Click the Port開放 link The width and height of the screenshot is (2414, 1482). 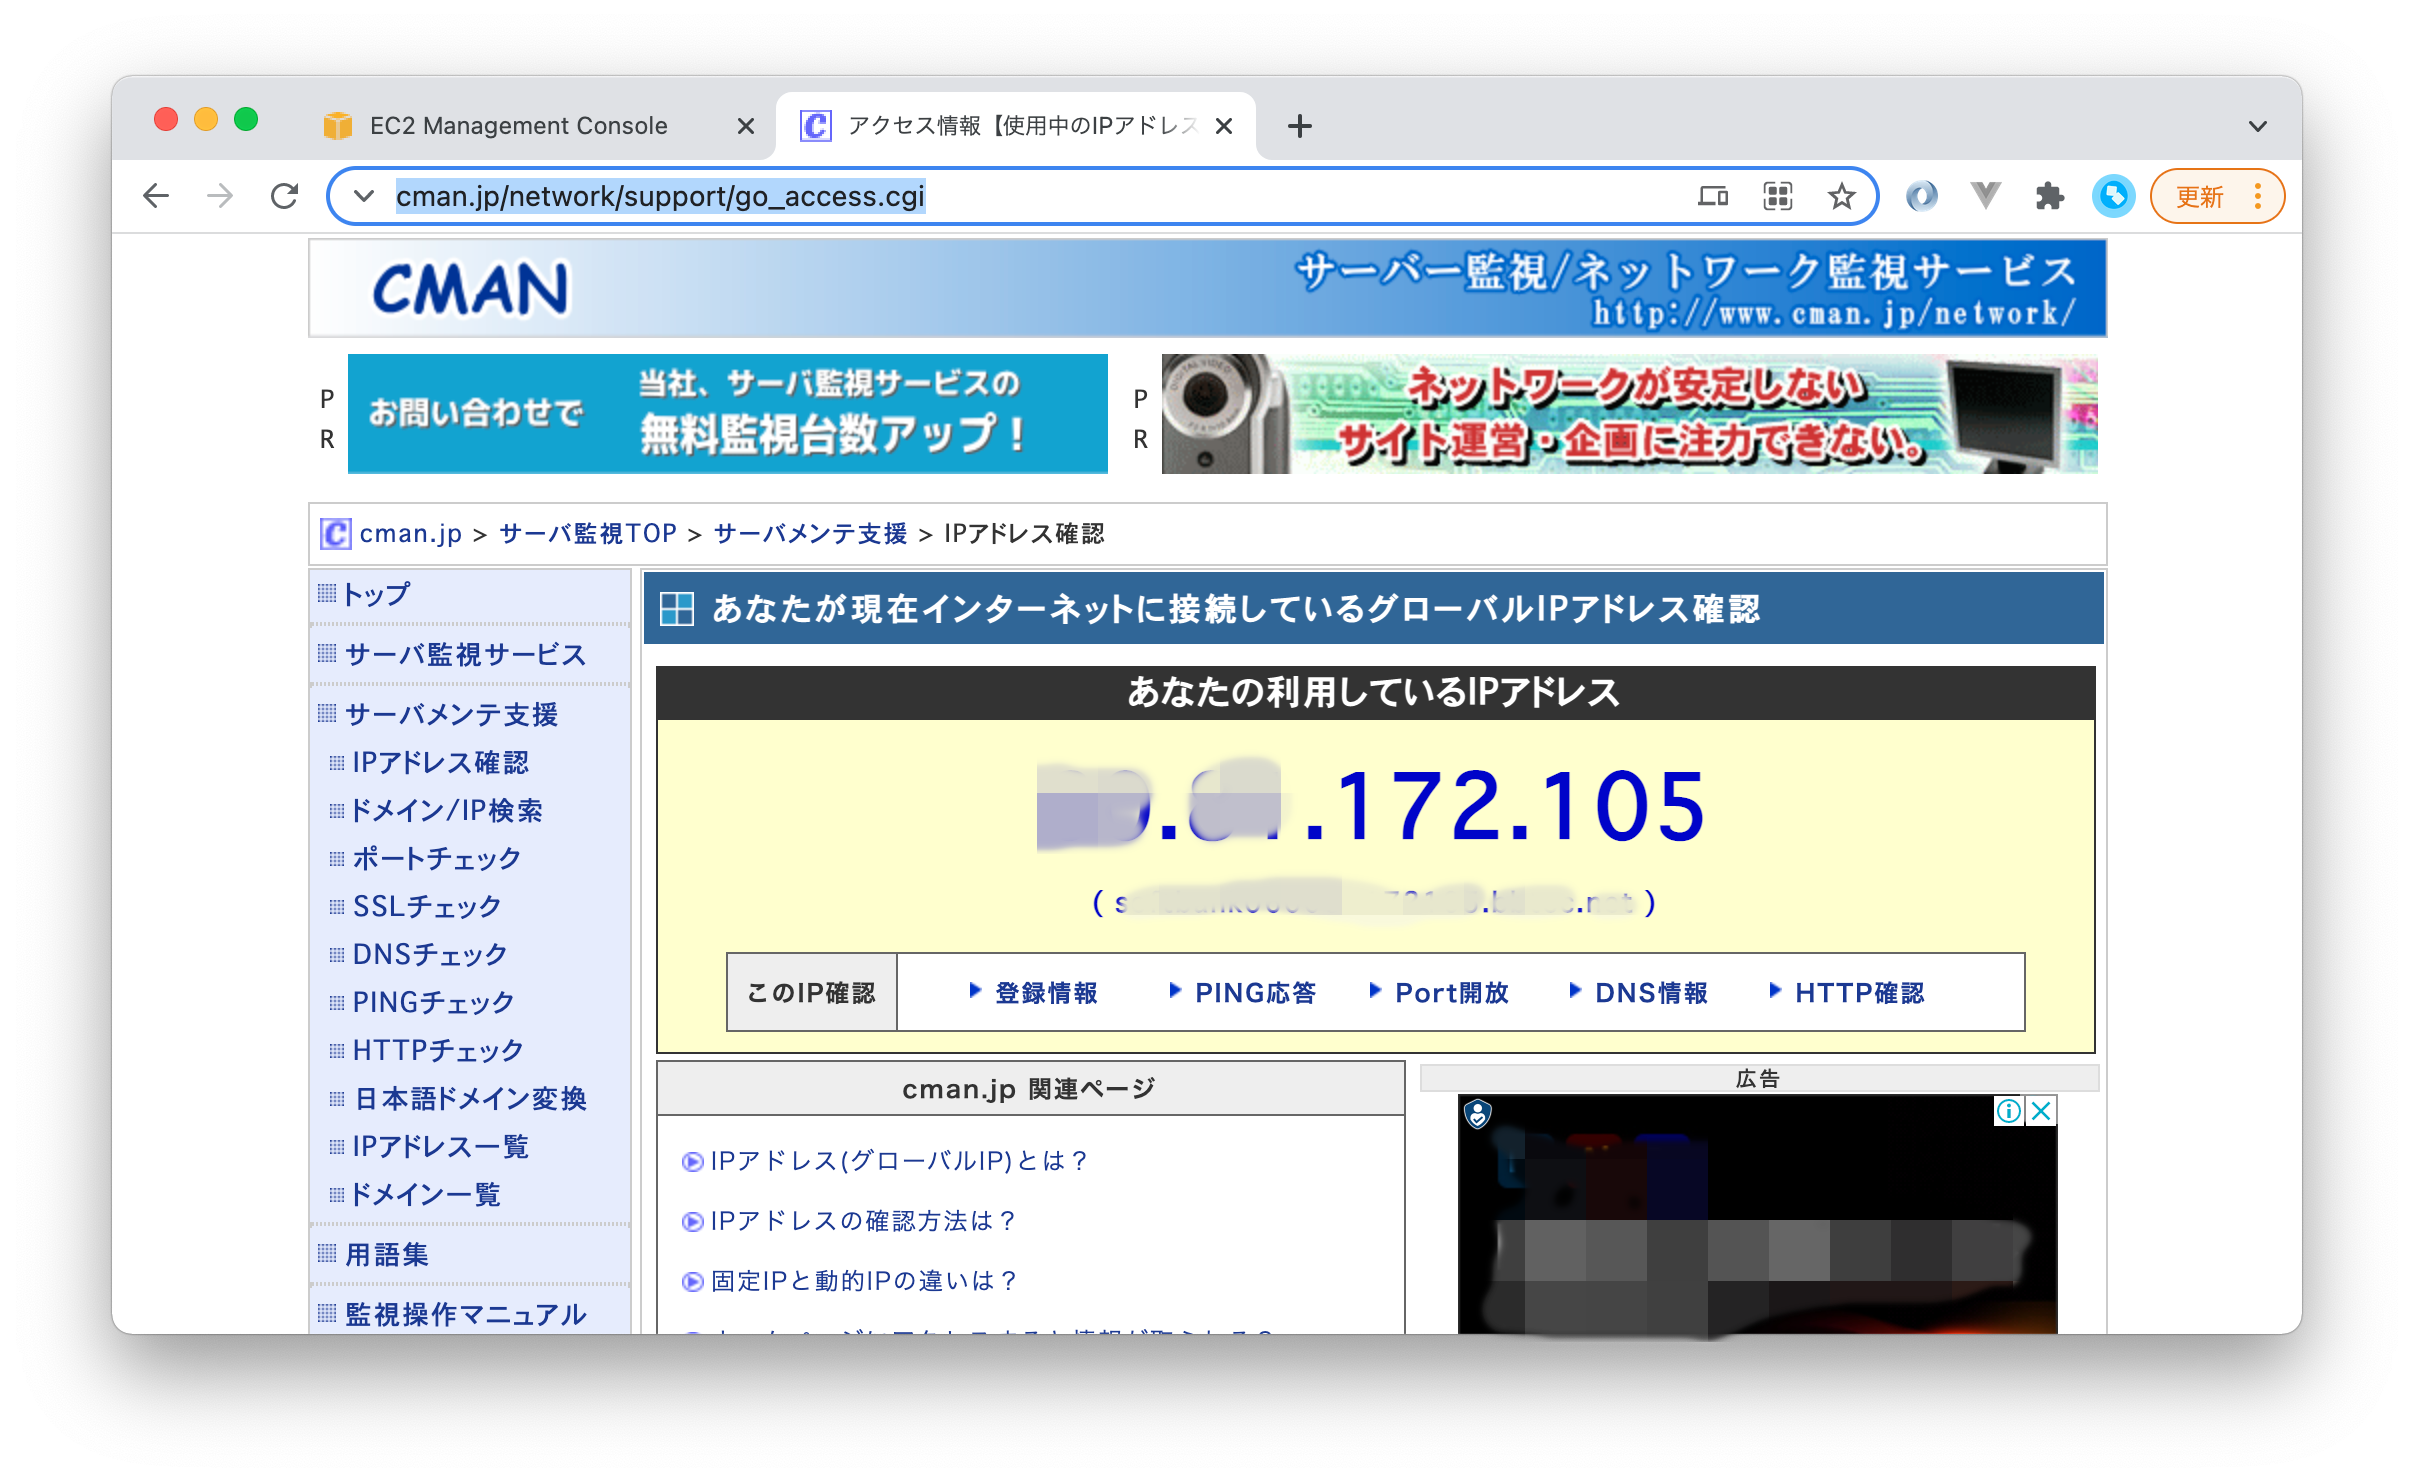tap(1451, 993)
